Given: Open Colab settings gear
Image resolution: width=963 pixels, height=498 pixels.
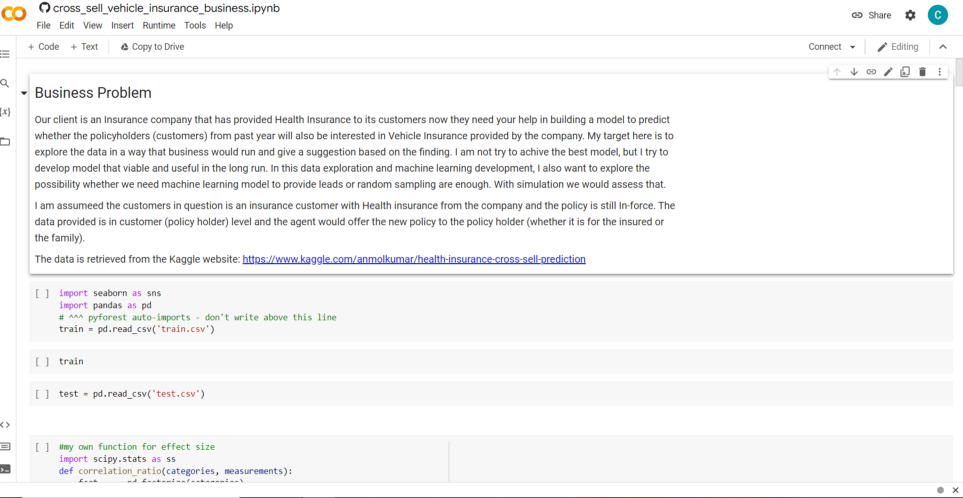Looking at the screenshot, I should click(x=910, y=15).
